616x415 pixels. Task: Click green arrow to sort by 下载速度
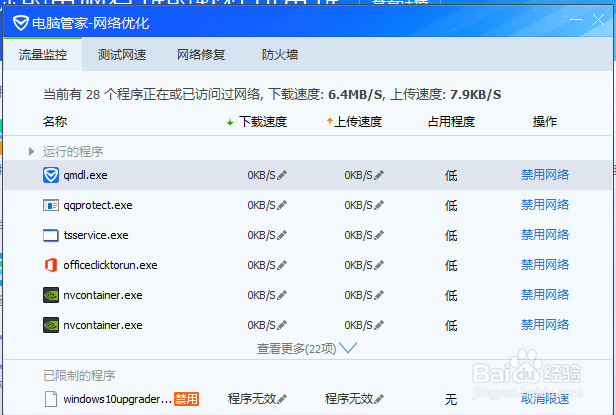tap(230, 122)
